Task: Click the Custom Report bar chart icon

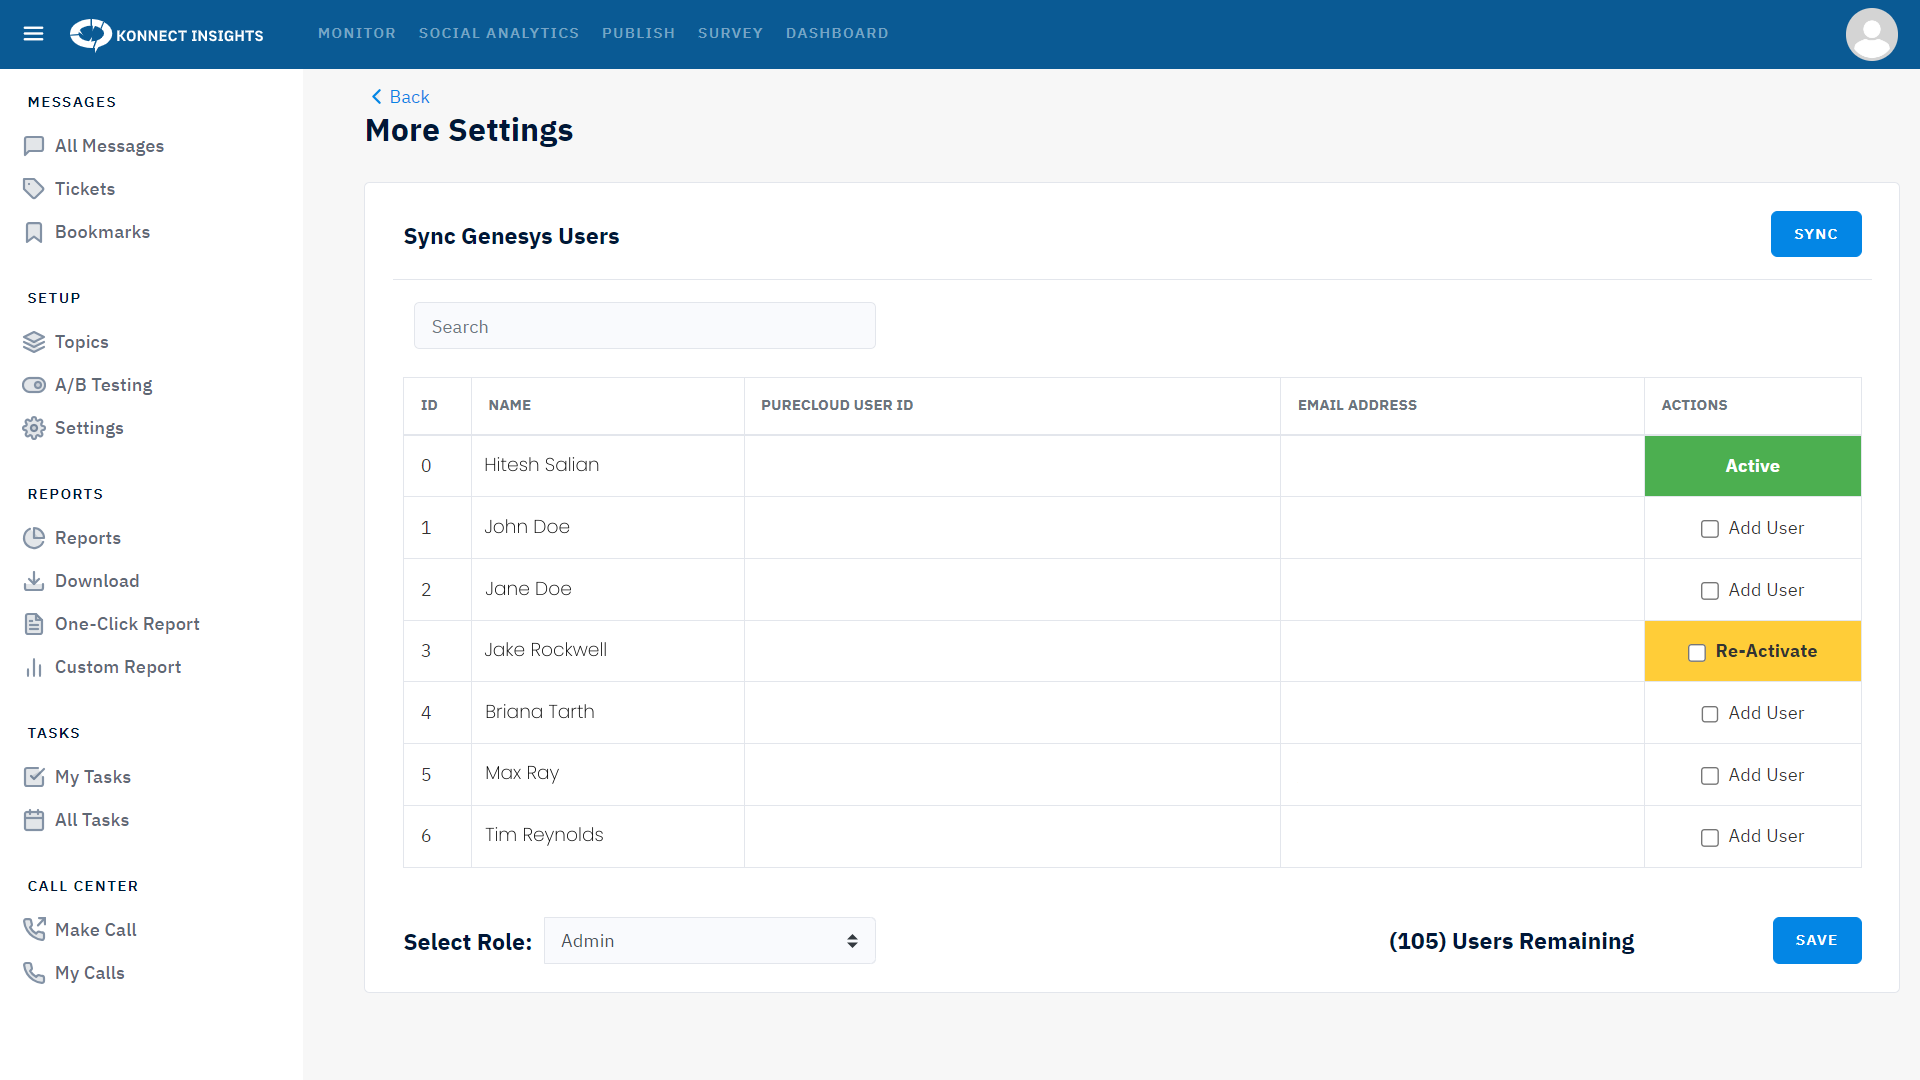Action: tap(34, 667)
